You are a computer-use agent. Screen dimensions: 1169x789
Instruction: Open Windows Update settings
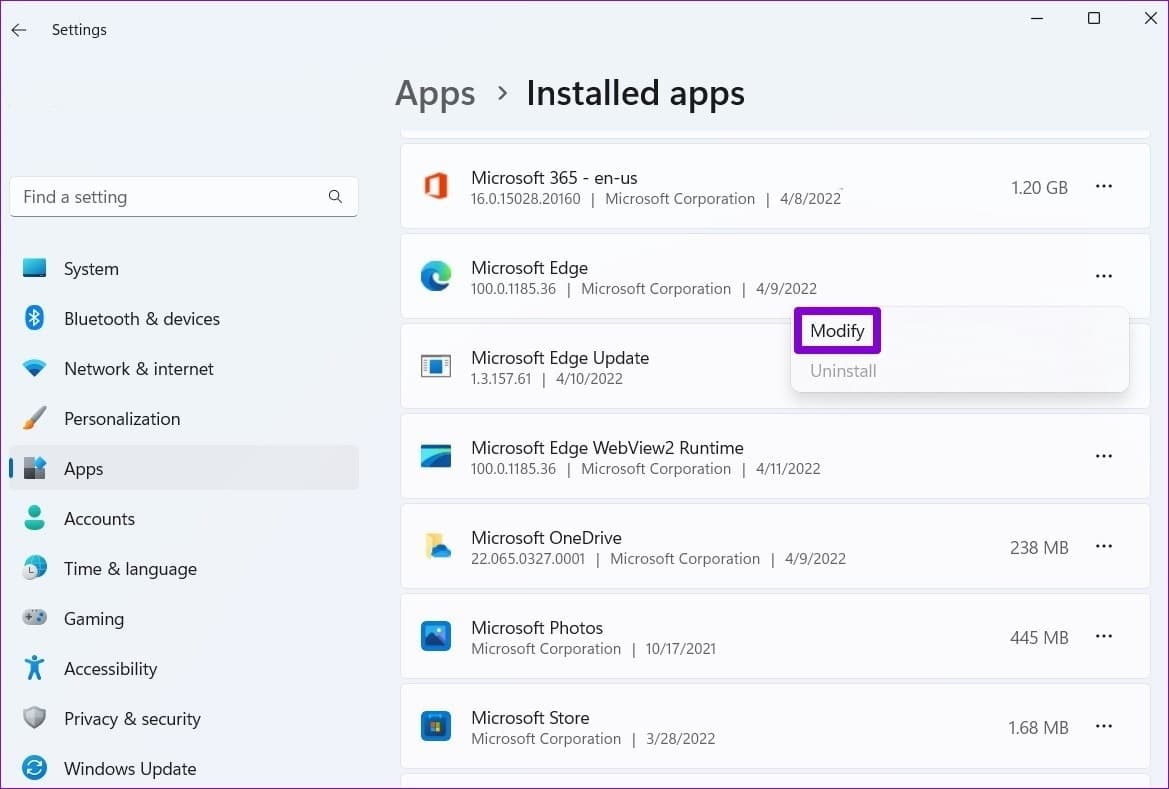tap(129, 769)
